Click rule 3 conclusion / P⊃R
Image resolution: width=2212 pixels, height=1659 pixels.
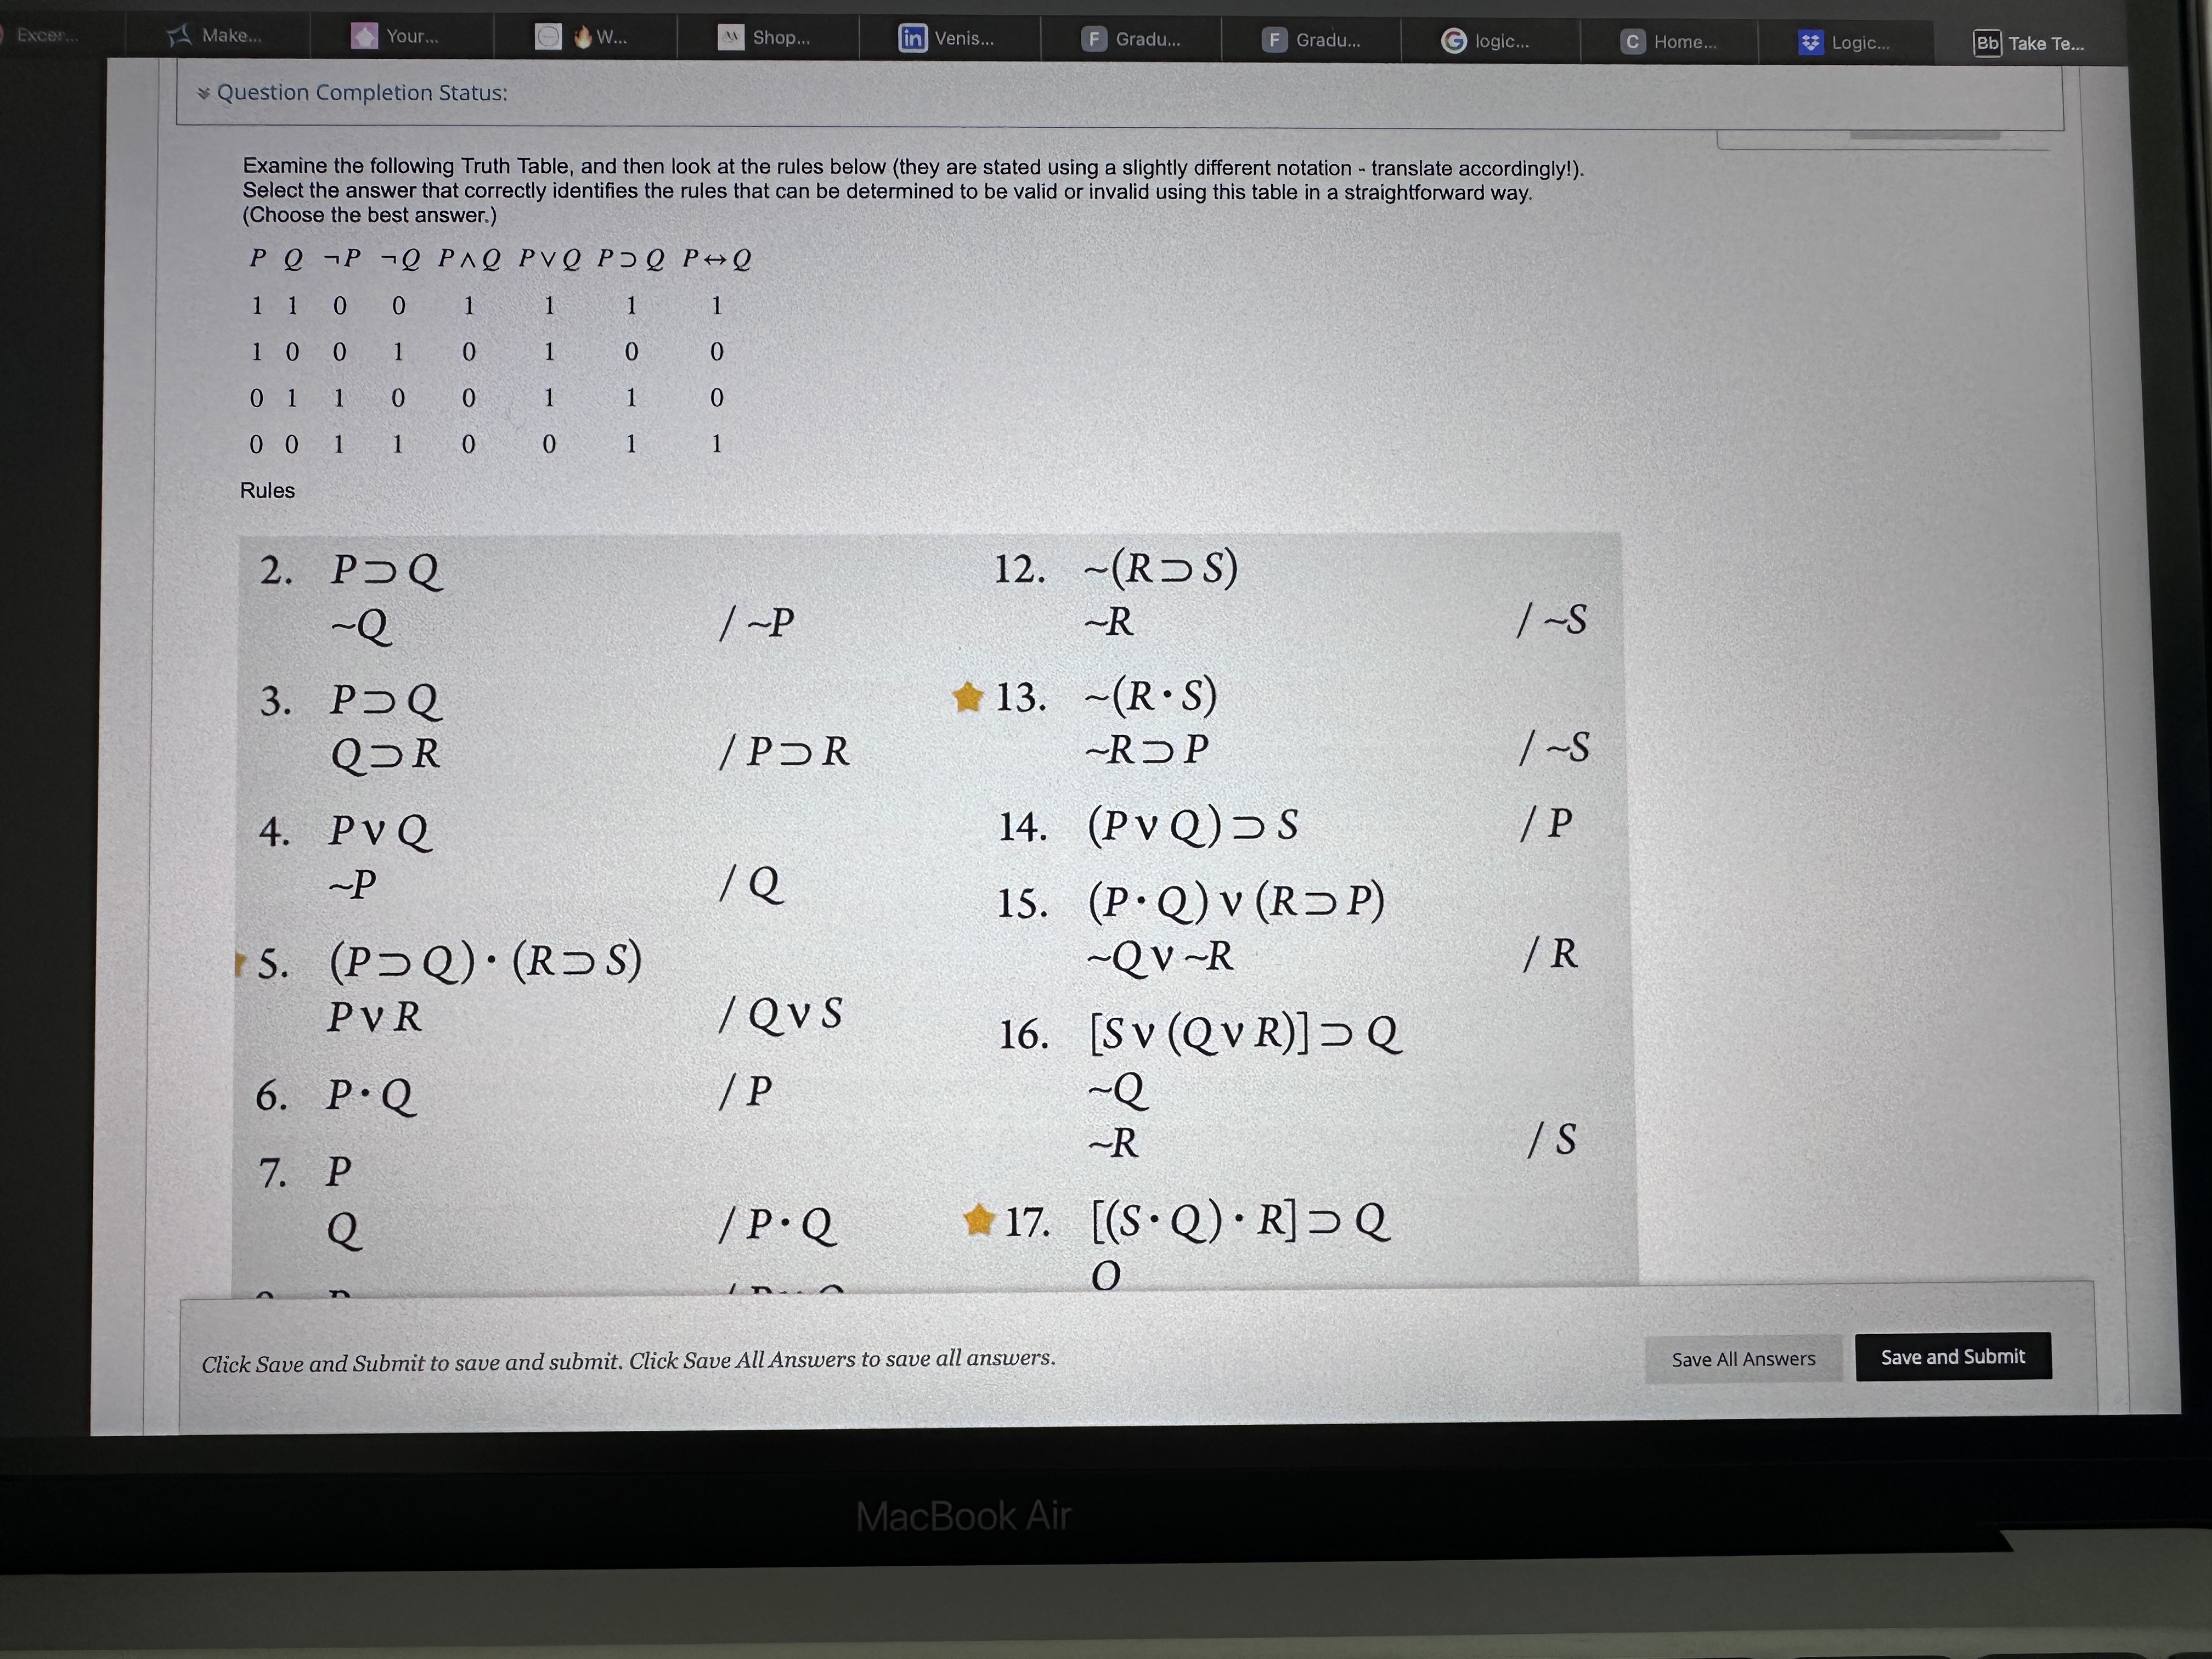click(784, 751)
